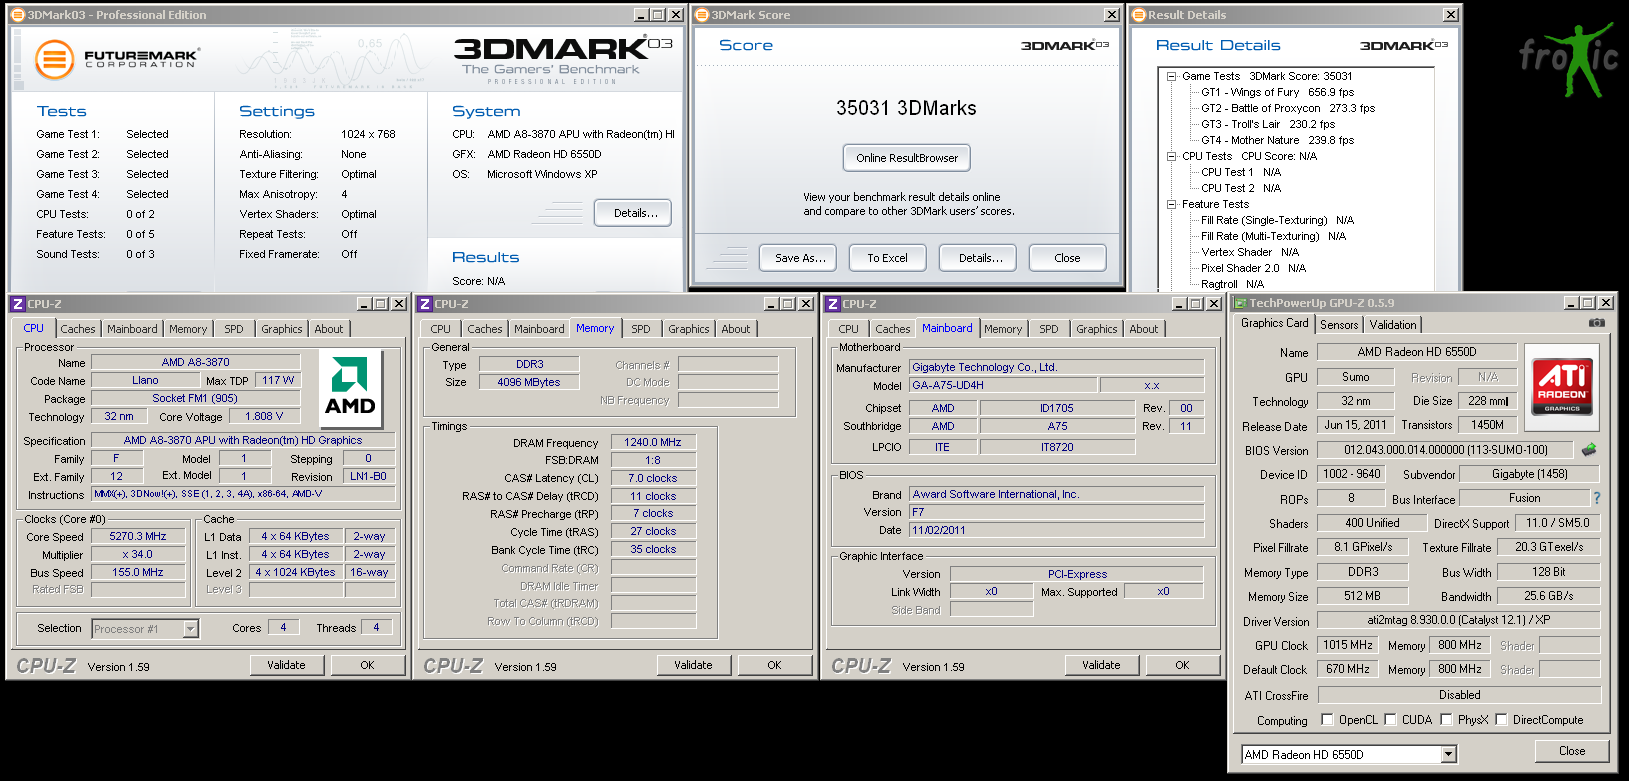Tick the PhysX checkbox
Image resolution: width=1629 pixels, height=781 pixels.
pyautogui.click(x=1446, y=719)
